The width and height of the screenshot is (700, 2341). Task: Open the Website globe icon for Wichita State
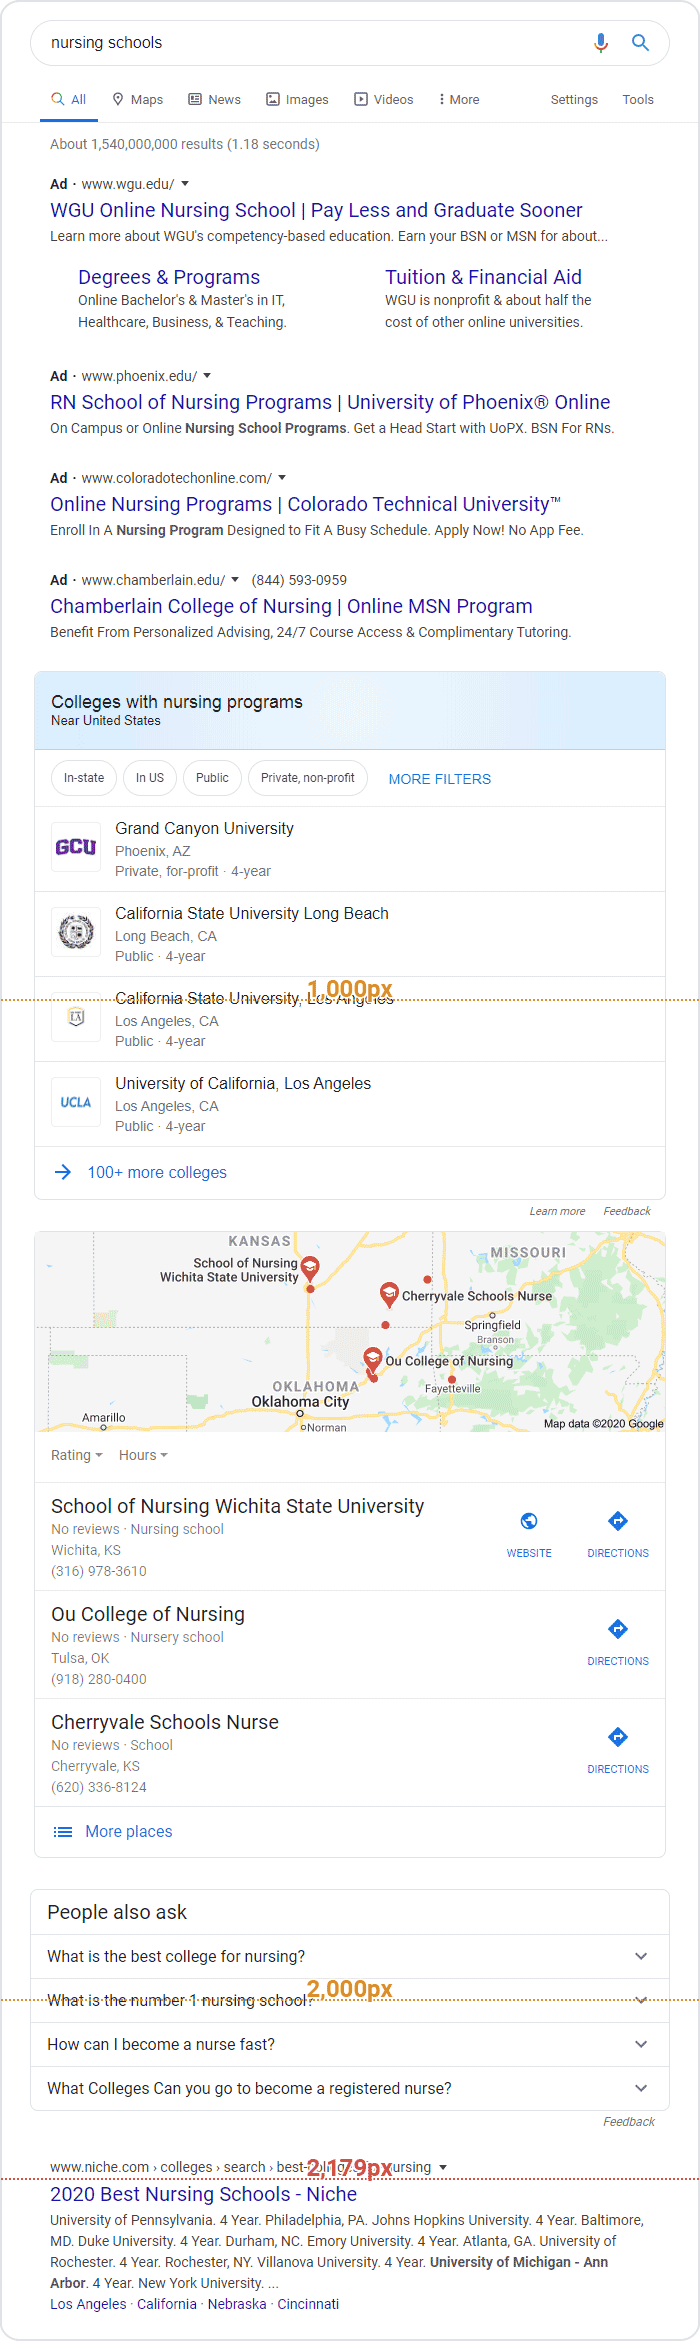(x=529, y=1522)
